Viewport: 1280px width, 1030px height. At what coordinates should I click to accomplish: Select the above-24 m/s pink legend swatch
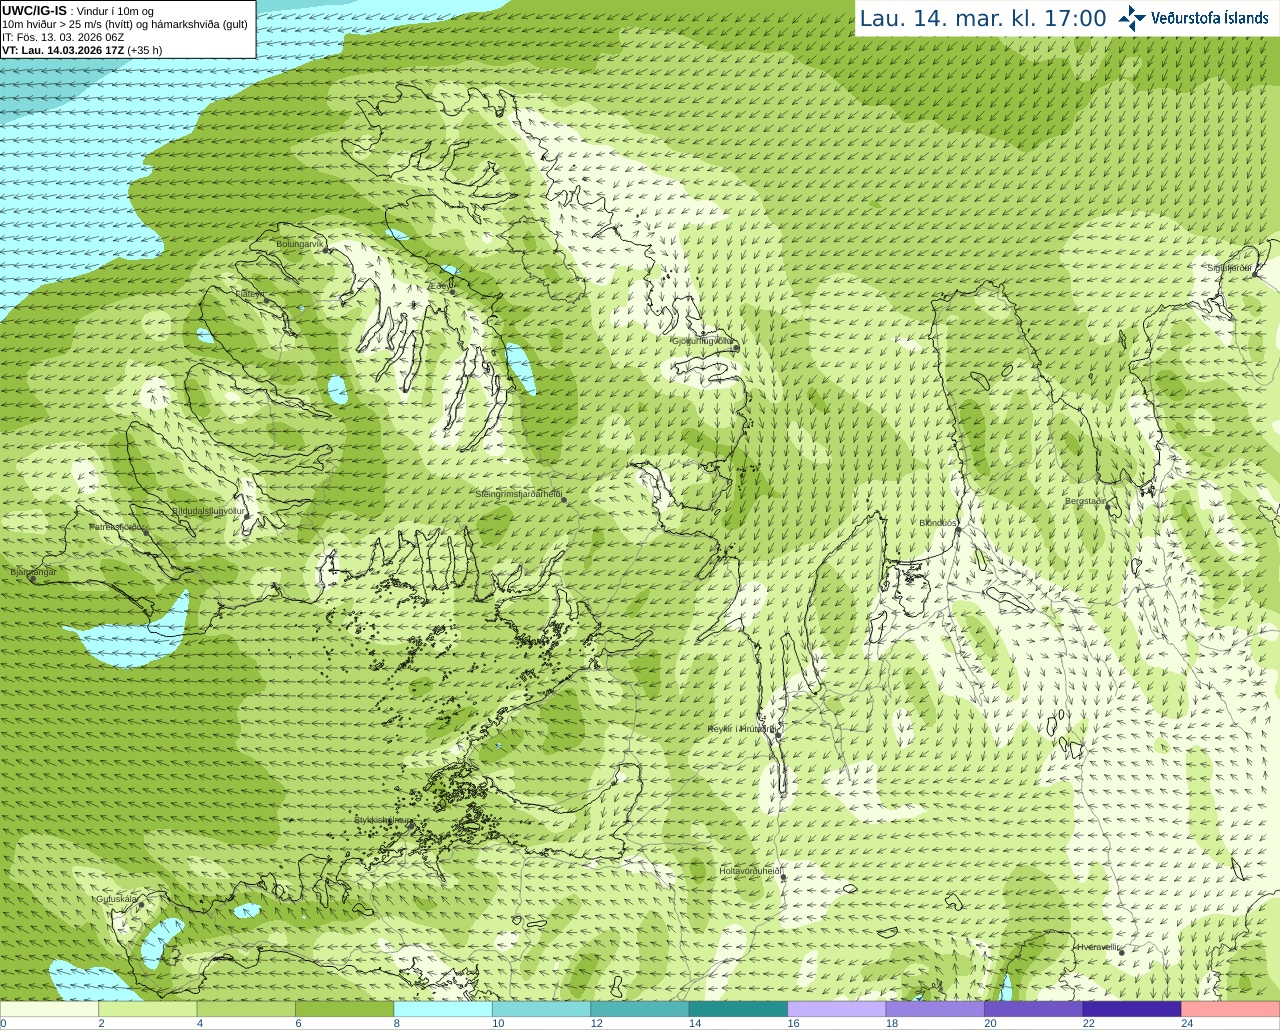[x=1231, y=1009]
